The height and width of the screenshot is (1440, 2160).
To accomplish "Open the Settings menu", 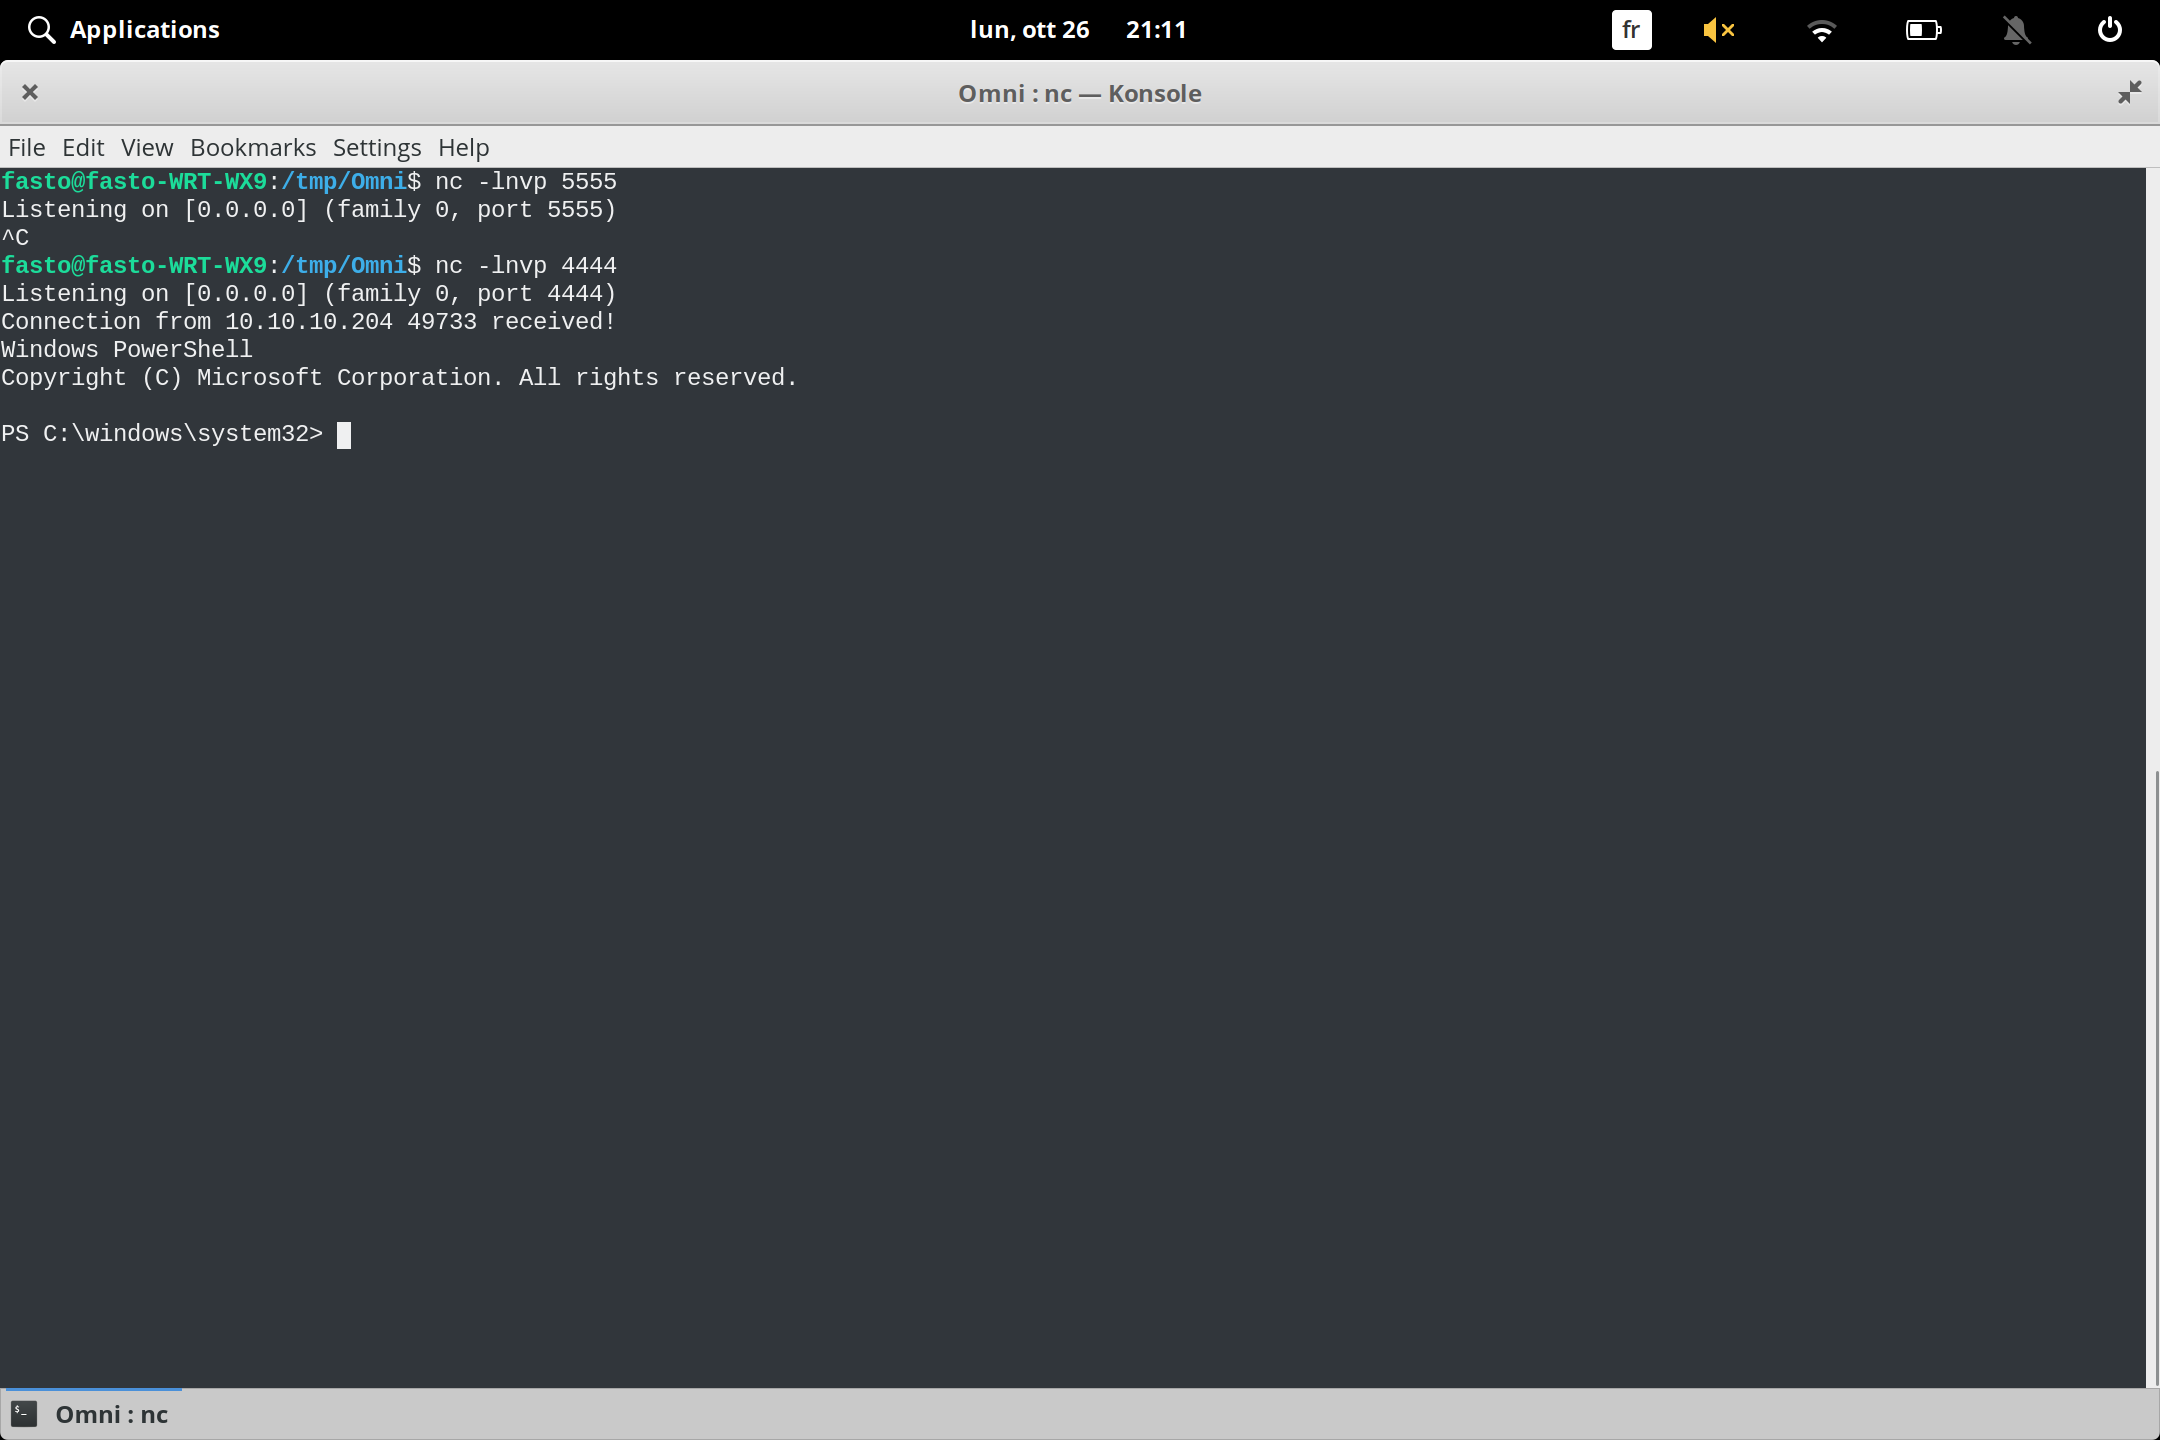I will (375, 147).
